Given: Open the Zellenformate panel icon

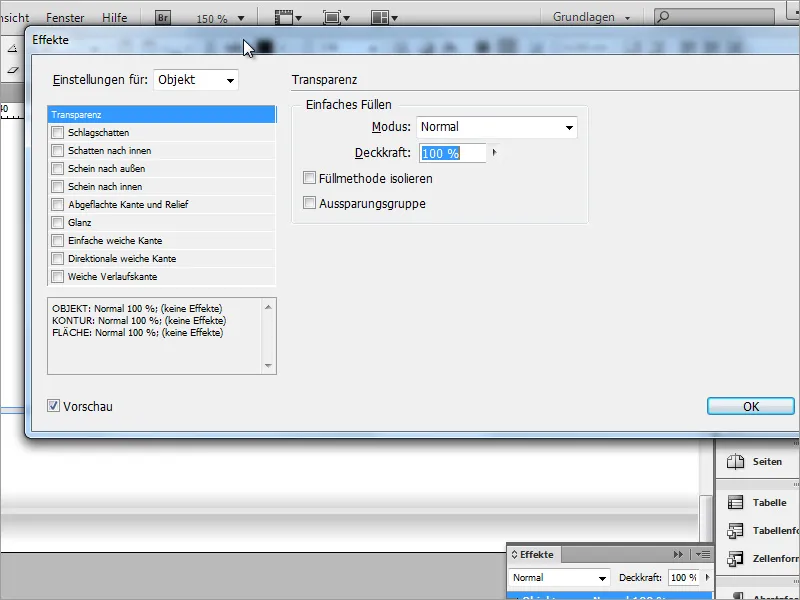Looking at the screenshot, I should point(735,559).
